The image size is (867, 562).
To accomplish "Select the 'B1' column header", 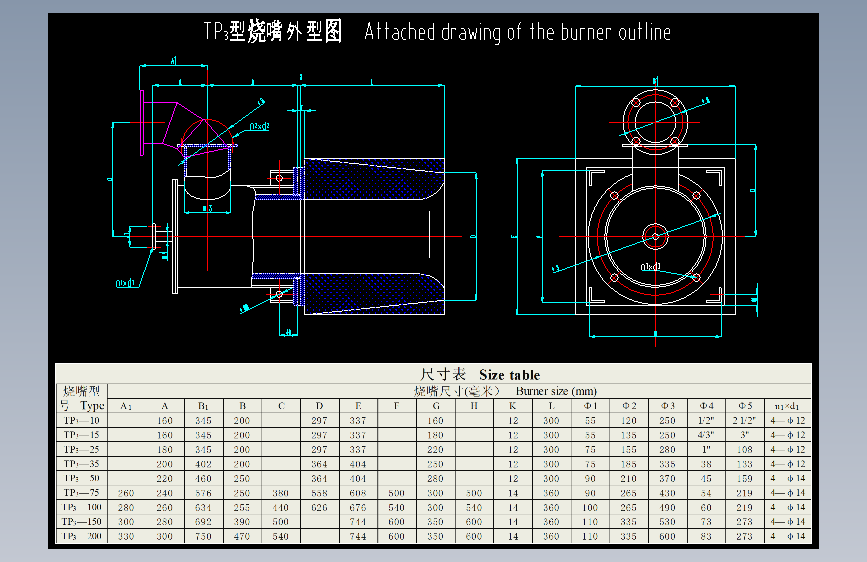I will point(203,406).
